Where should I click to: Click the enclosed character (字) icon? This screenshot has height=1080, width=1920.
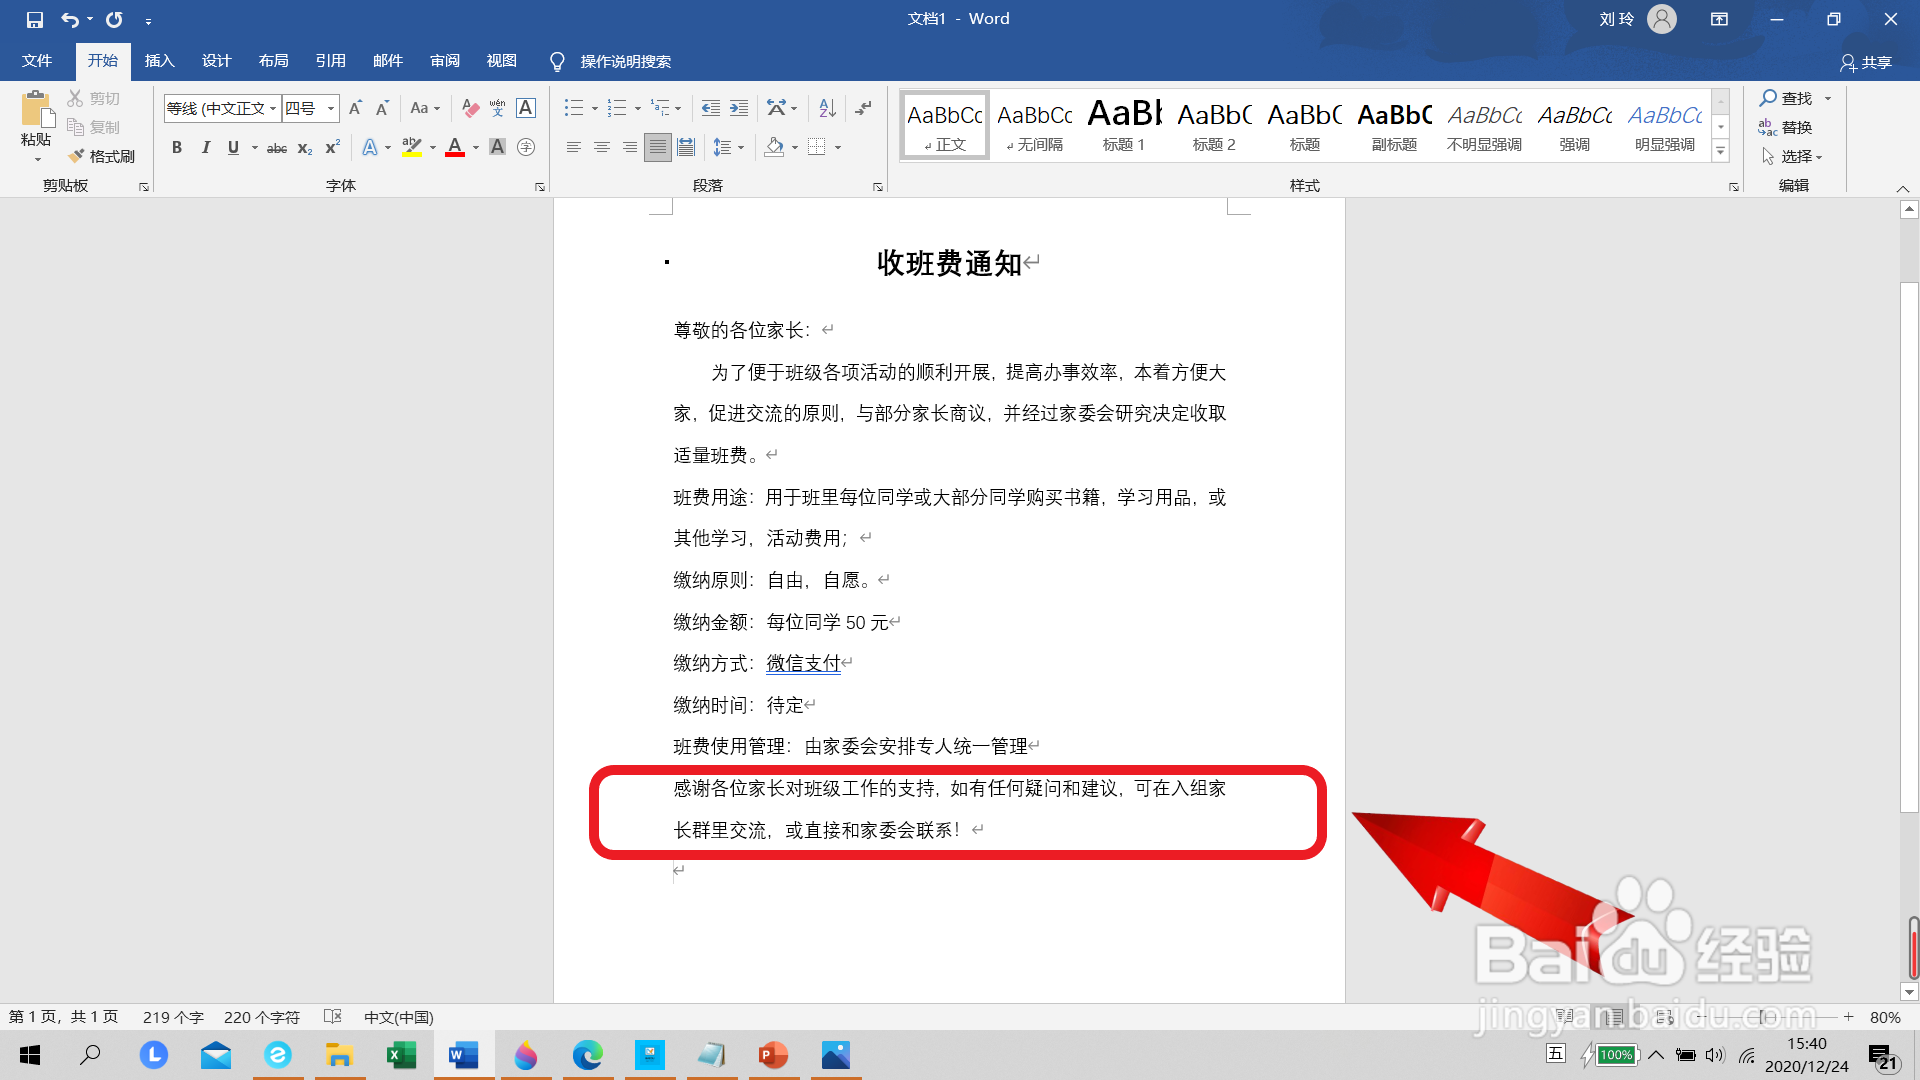click(526, 148)
